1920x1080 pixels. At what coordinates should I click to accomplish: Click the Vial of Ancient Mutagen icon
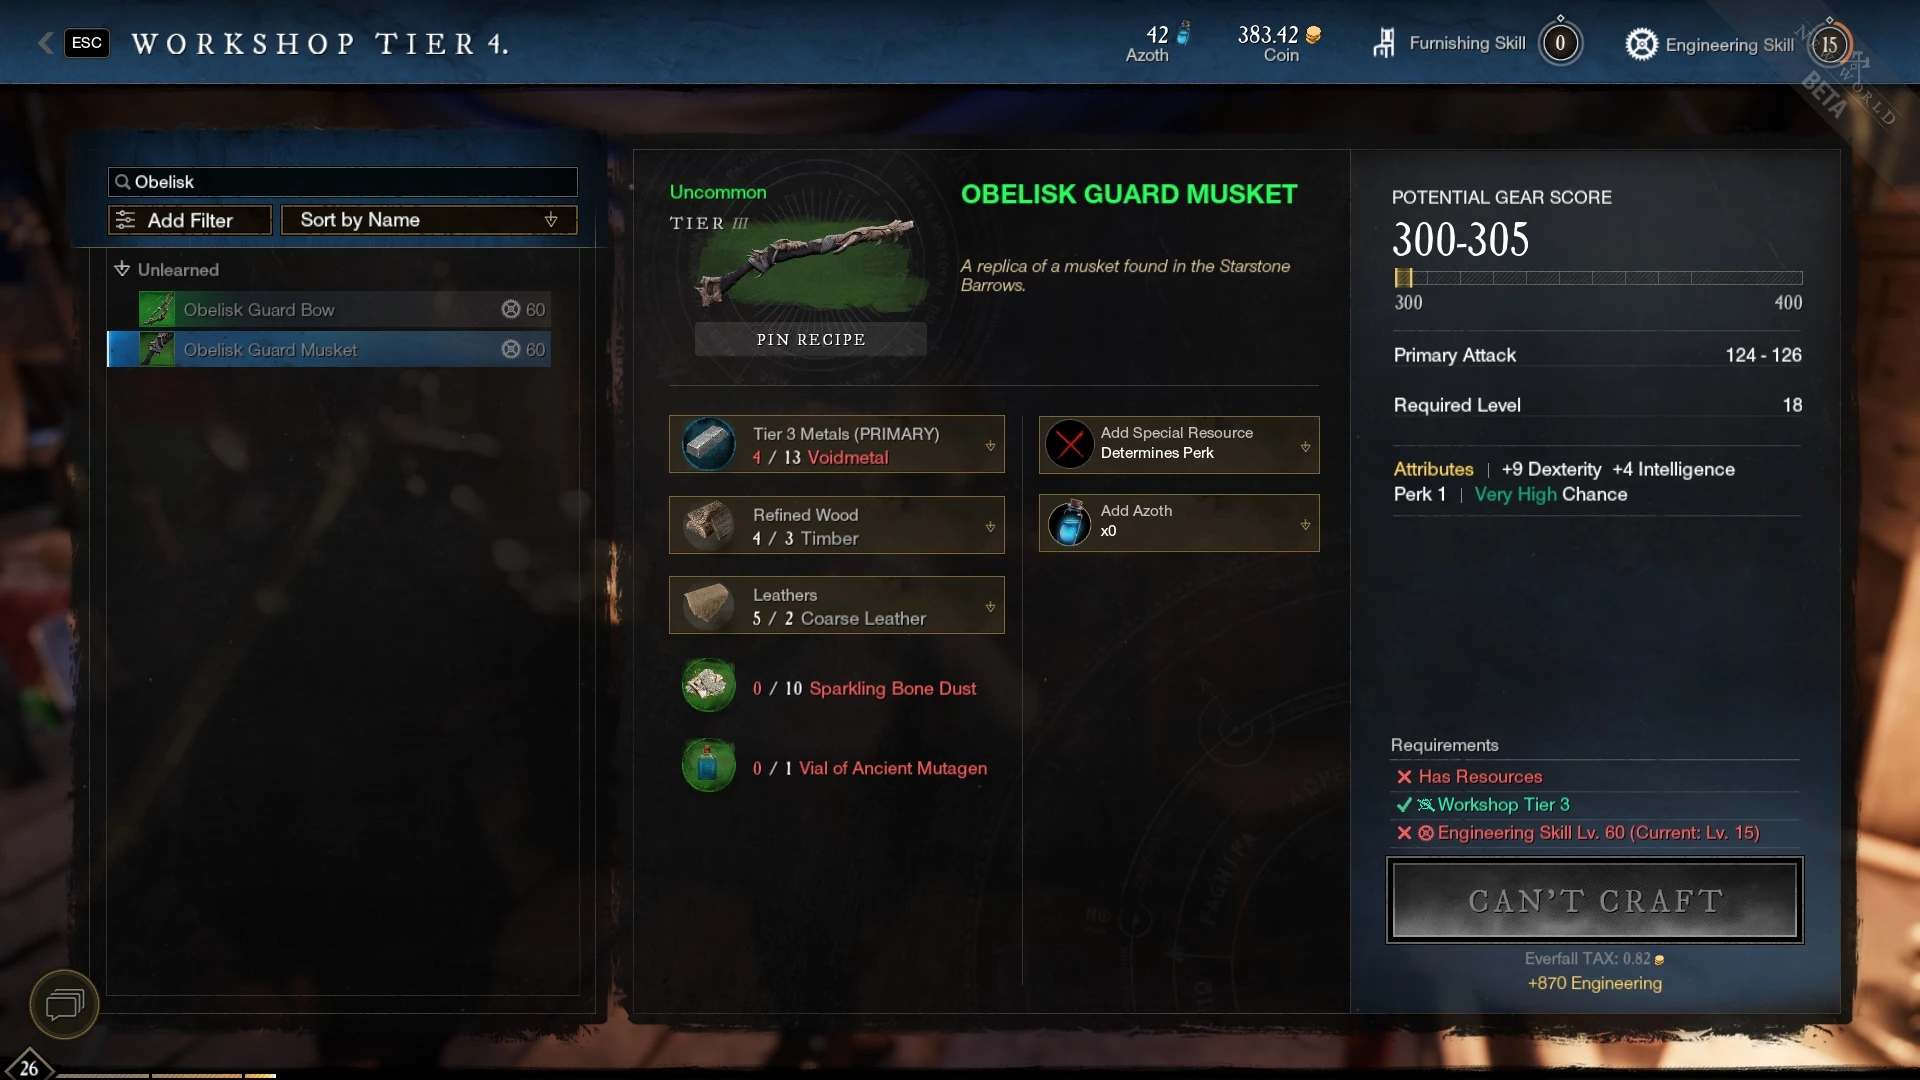click(708, 765)
